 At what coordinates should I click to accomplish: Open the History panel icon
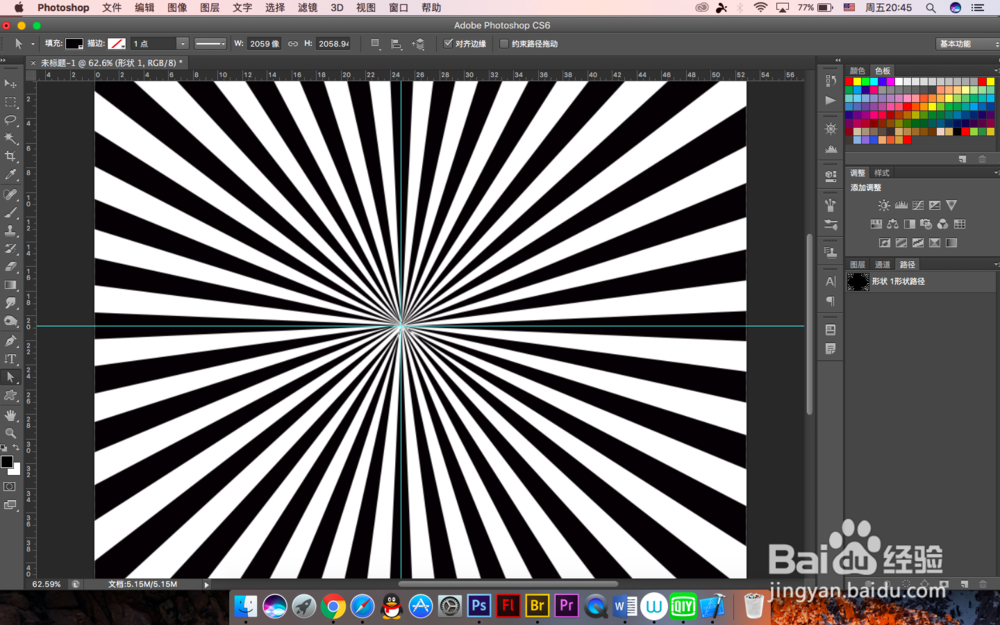pos(830,81)
